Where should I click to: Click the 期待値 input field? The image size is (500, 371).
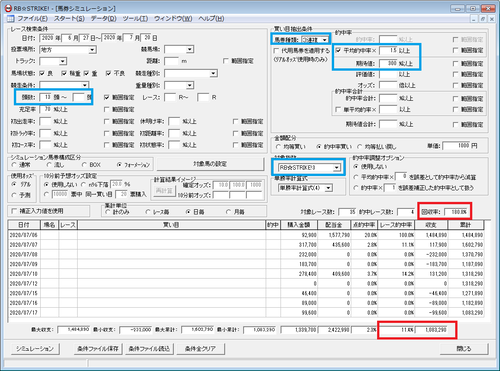point(388,63)
